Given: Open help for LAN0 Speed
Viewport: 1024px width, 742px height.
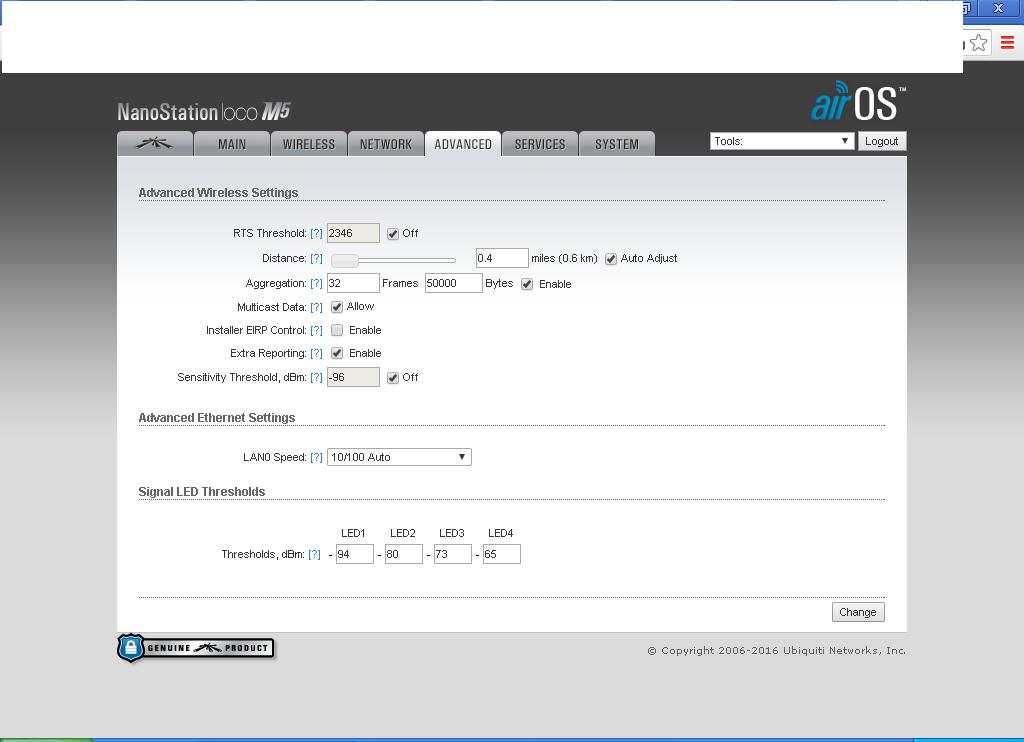Looking at the screenshot, I should tap(316, 457).
